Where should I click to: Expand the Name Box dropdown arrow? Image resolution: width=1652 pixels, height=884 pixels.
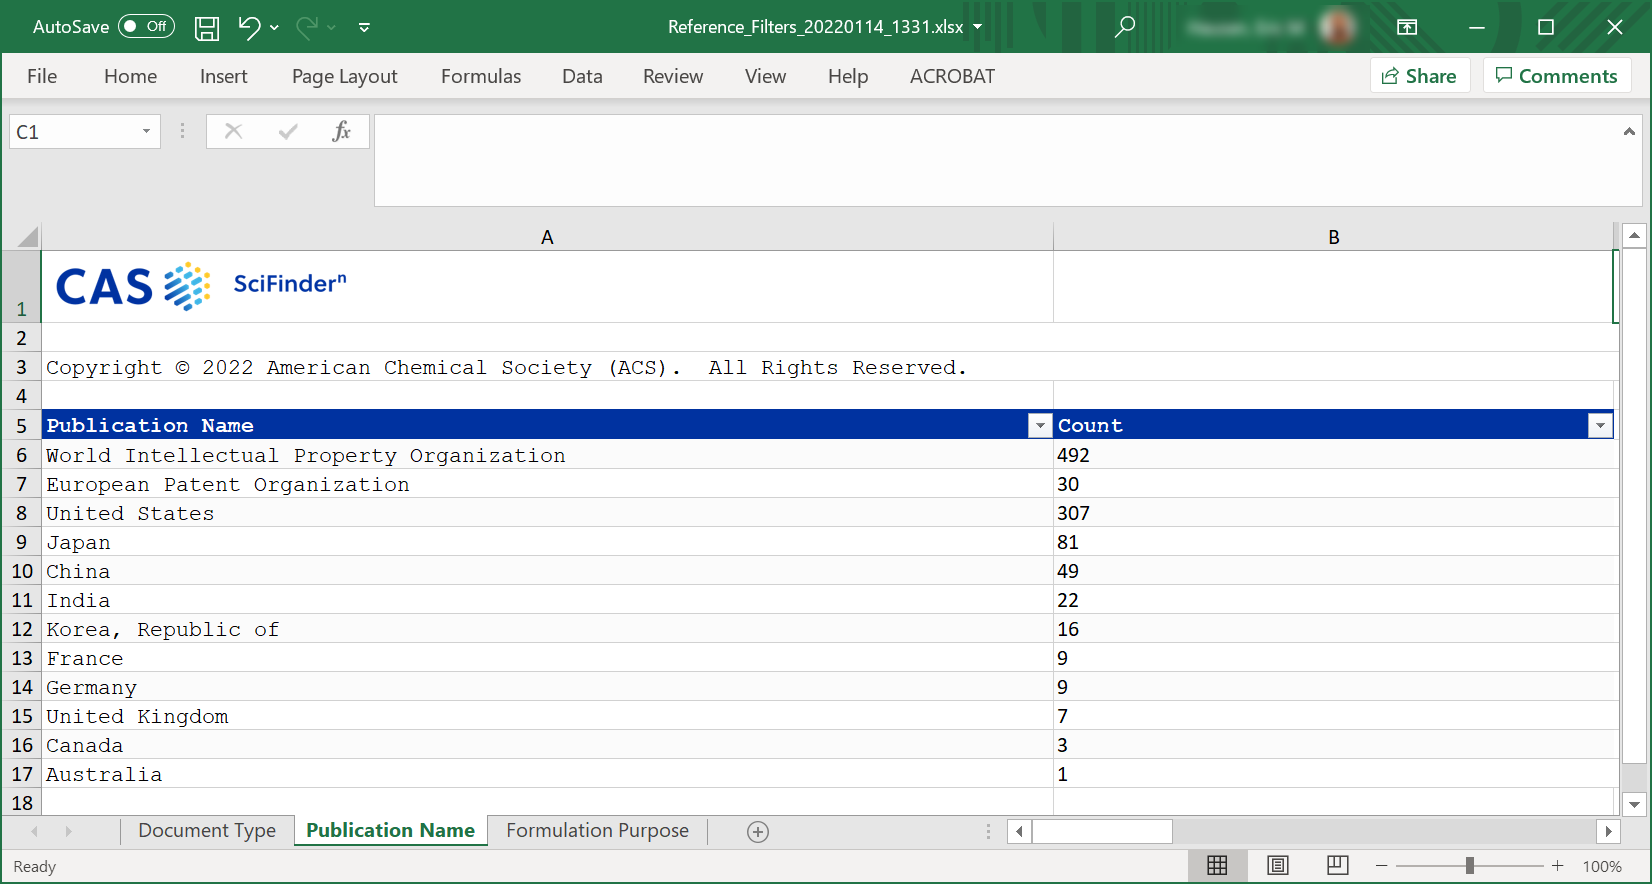(146, 132)
